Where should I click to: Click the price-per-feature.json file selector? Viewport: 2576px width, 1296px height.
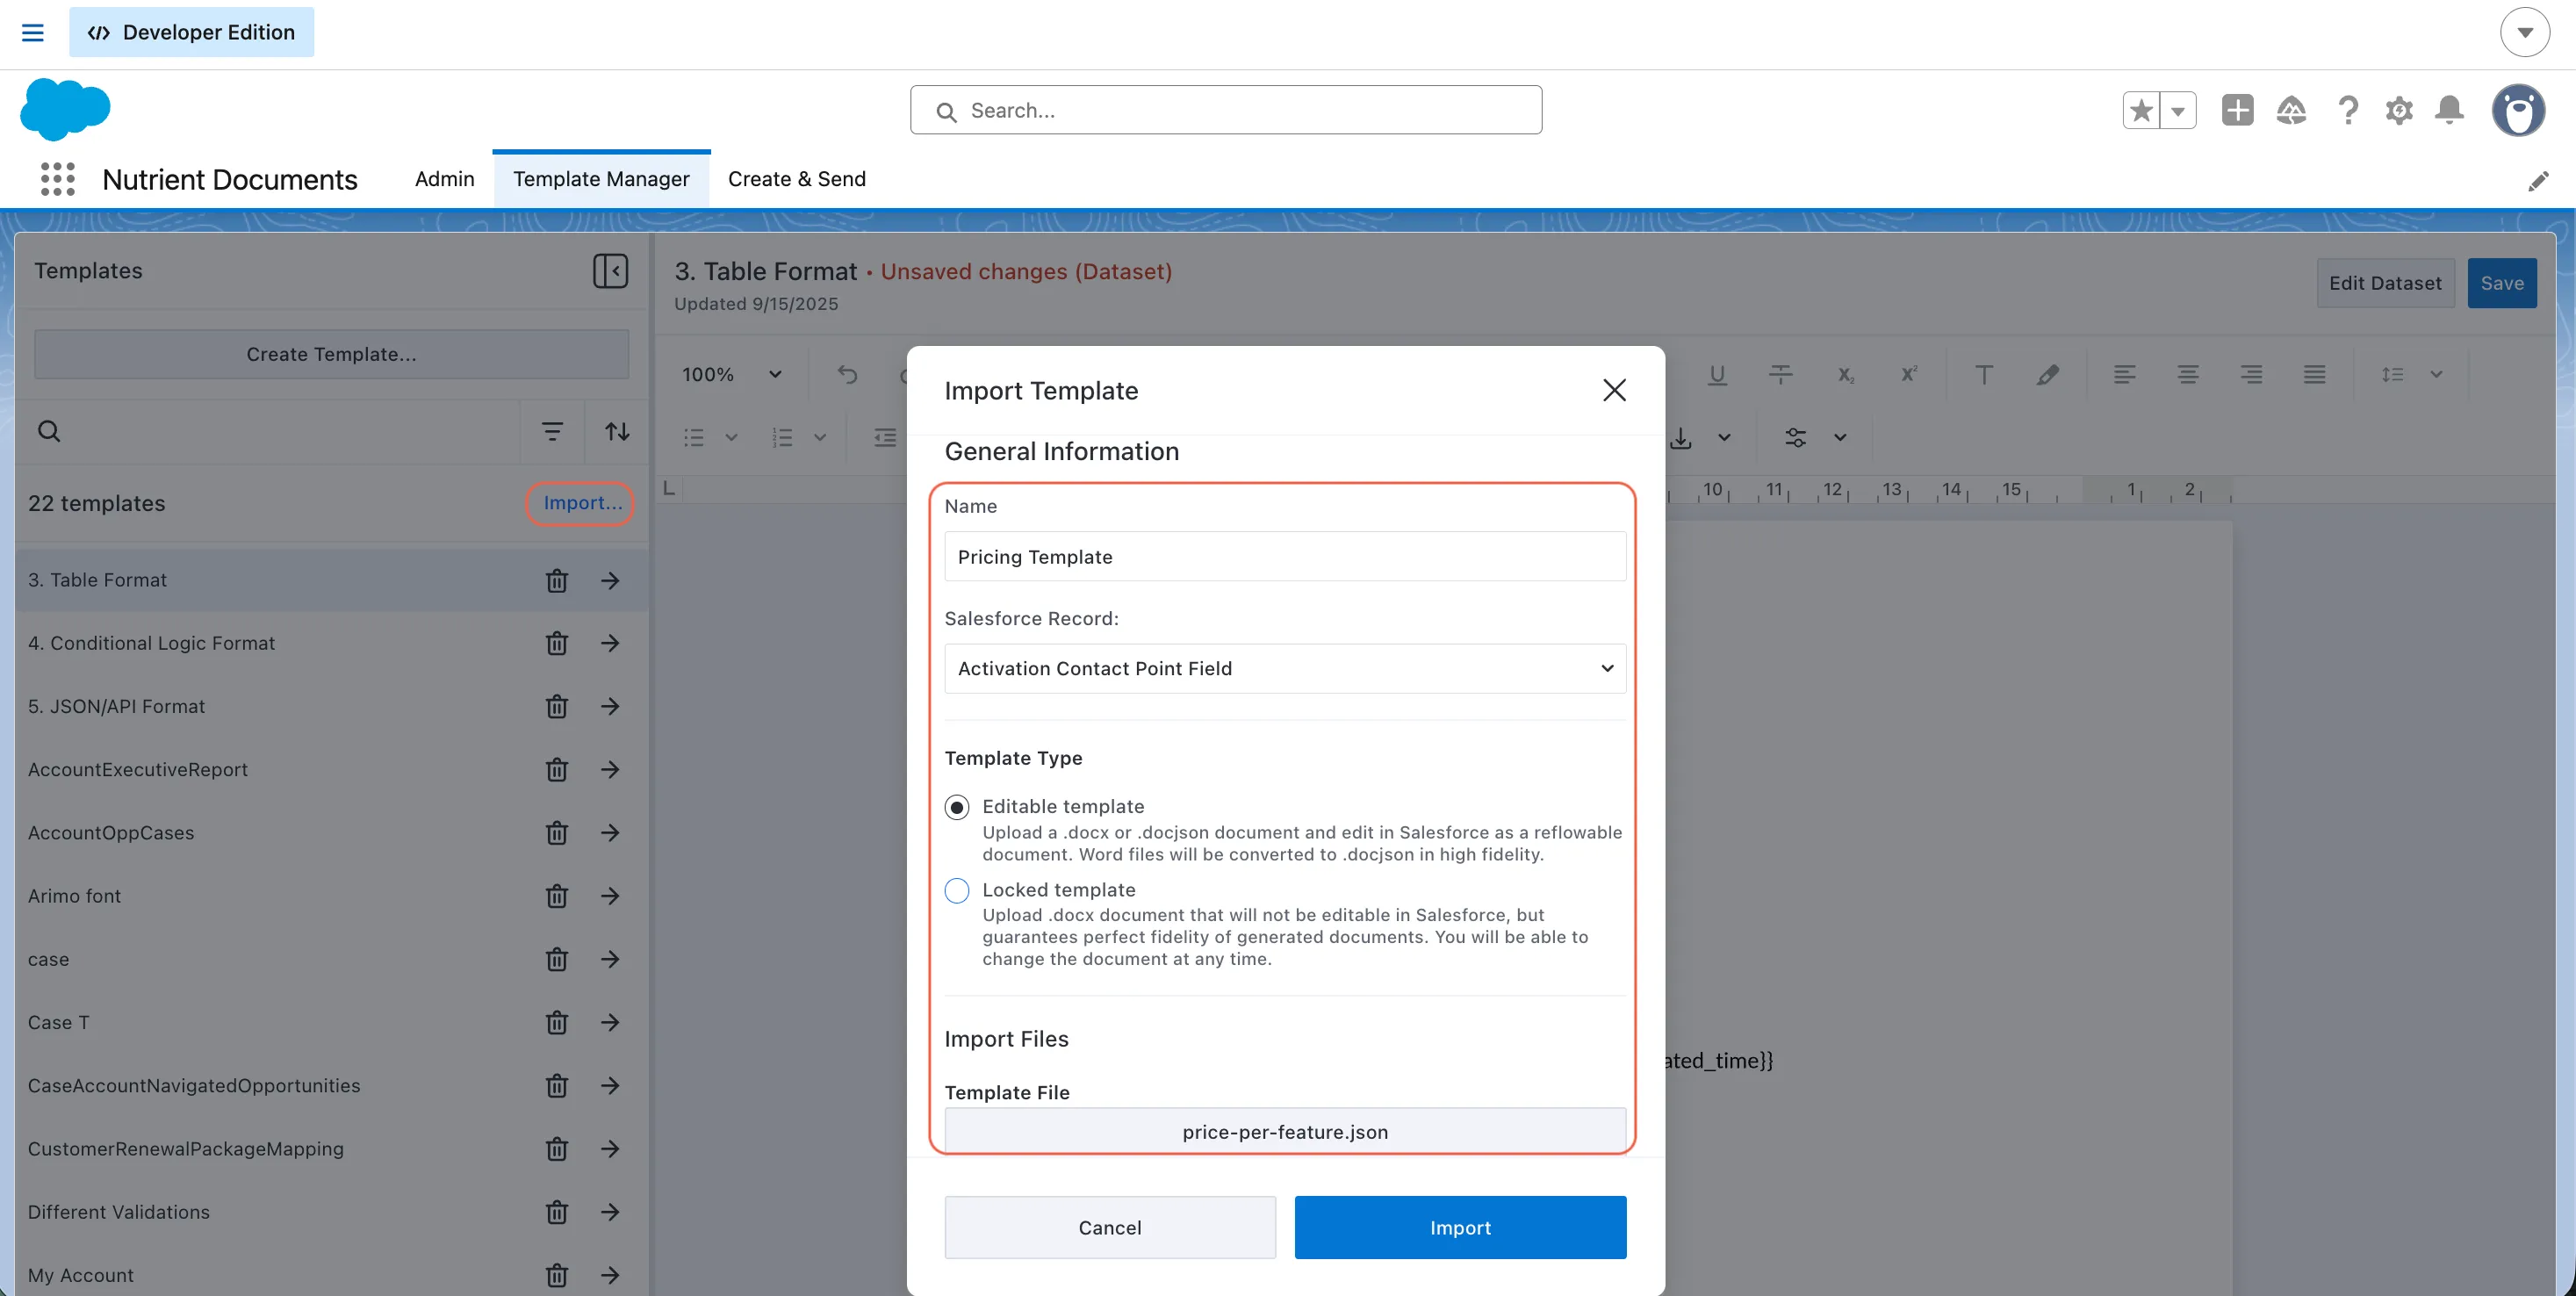[1285, 1131]
